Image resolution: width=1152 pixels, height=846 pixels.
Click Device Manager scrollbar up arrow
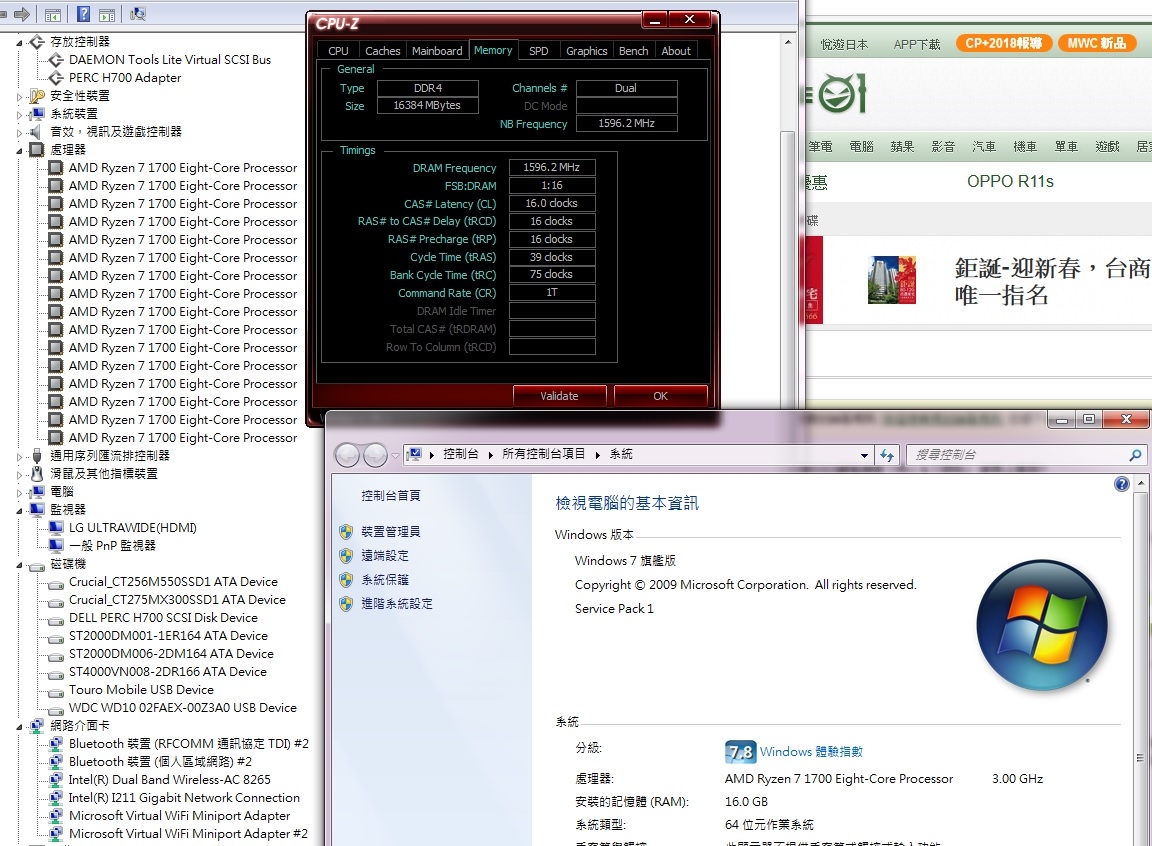point(788,42)
